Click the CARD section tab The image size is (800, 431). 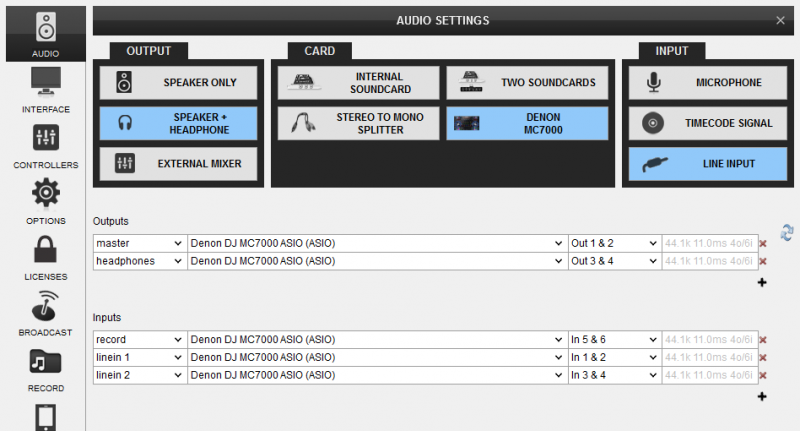pyautogui.click(x=319, y=51)
